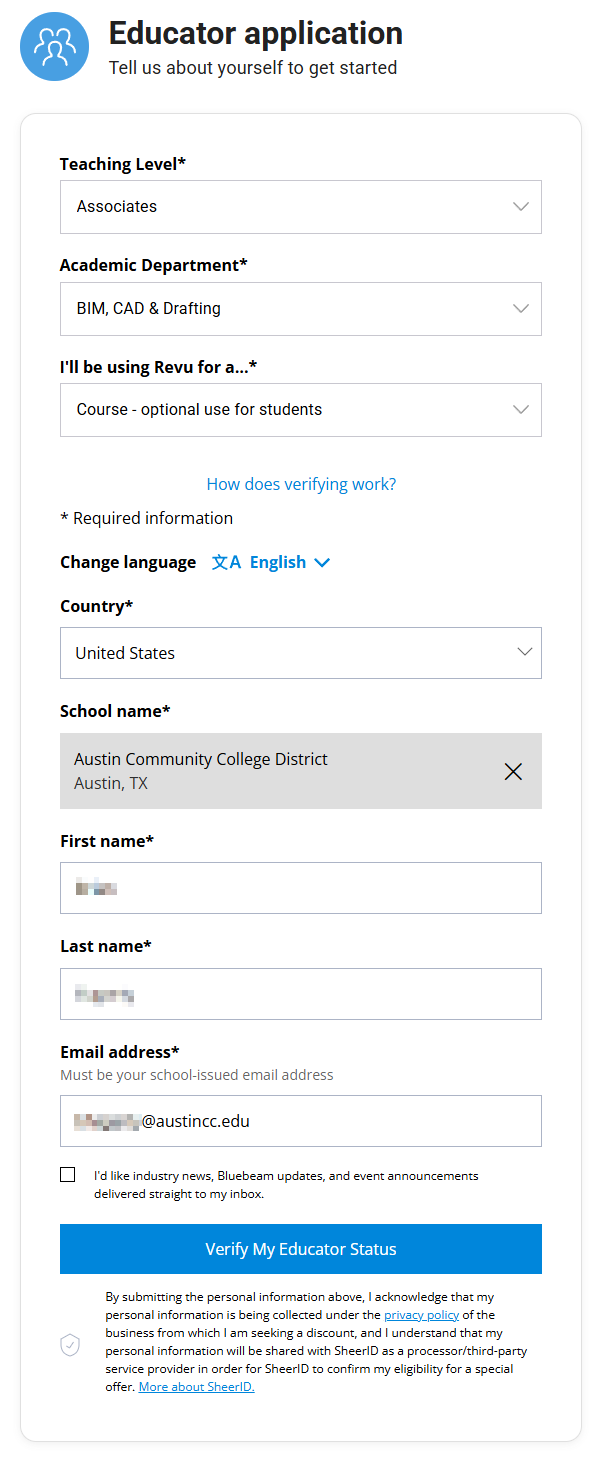The image size is (606, 1464).
Task: Click the shield icon near the disclaimer
Action: (70, 1345)
